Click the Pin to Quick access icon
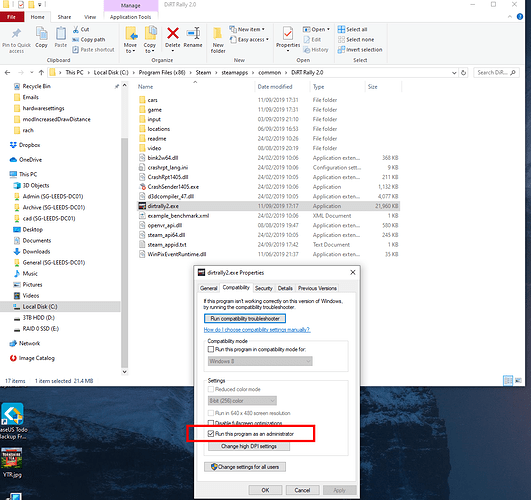531x500 pixels. 16,34
